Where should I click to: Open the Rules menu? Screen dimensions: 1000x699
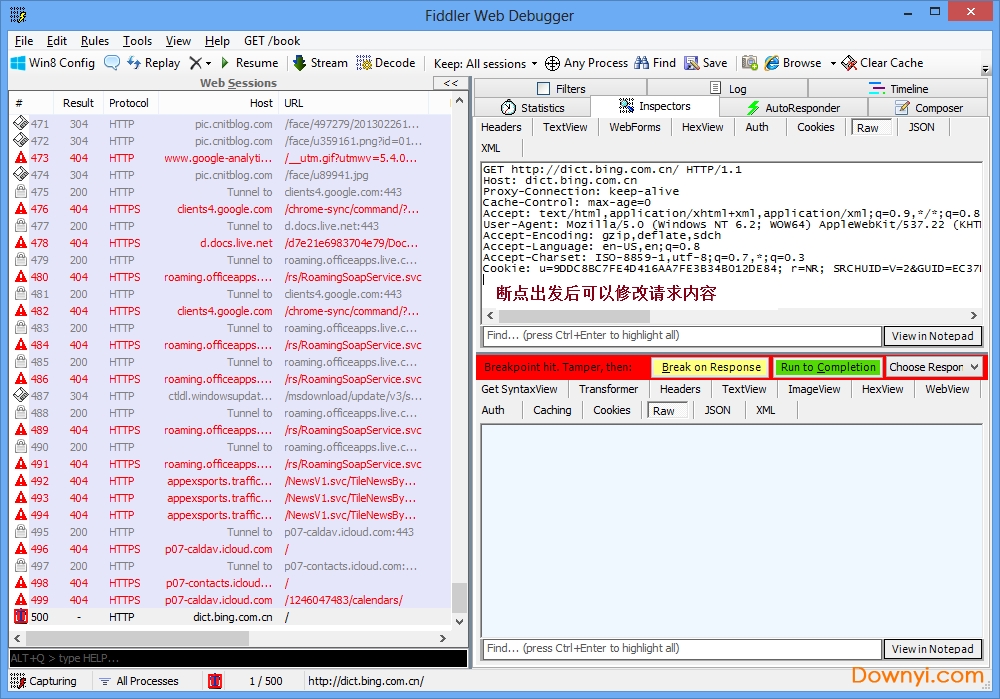point(95,41)
